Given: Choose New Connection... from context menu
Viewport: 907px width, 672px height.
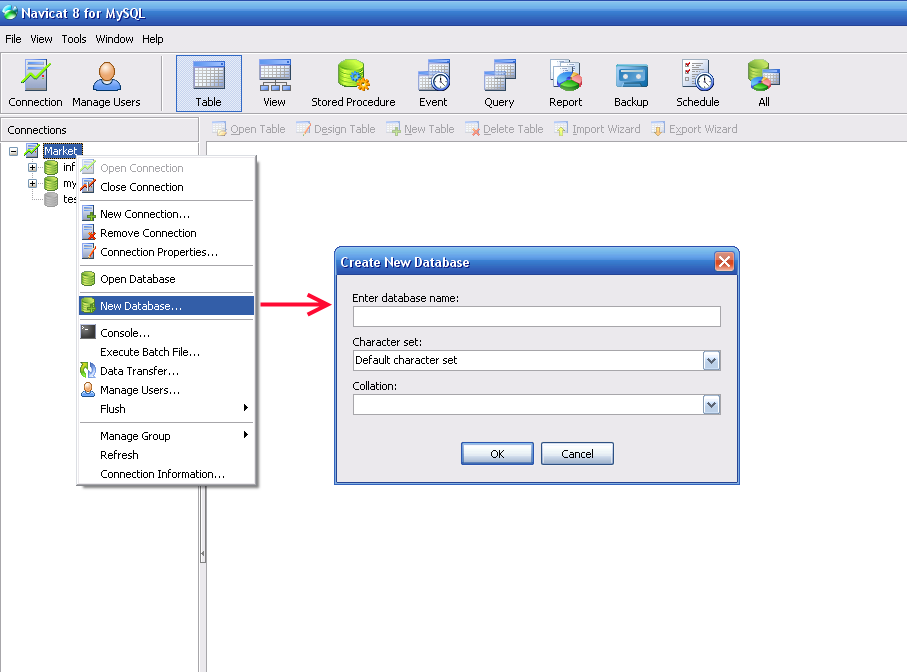Looking at the screenshot, I should click(167, 214).
